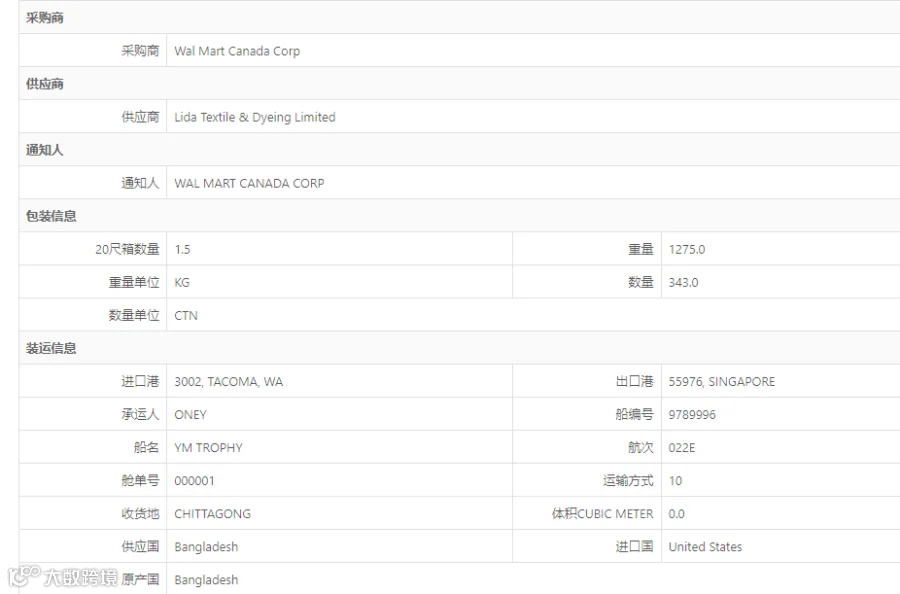The height and width of the screenshot is (594, 900).
Task: Click supplier Lida Textile & Dyeing Limited
Action: click(255, 117)
